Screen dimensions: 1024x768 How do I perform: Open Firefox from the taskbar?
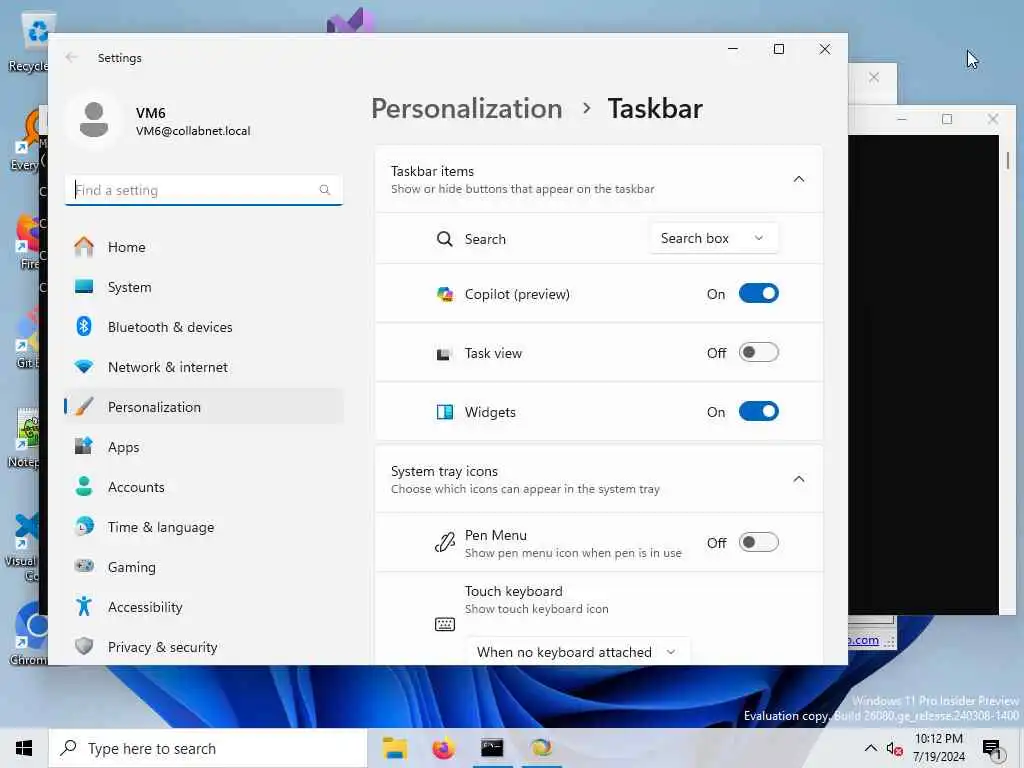[x=443, y=748]
